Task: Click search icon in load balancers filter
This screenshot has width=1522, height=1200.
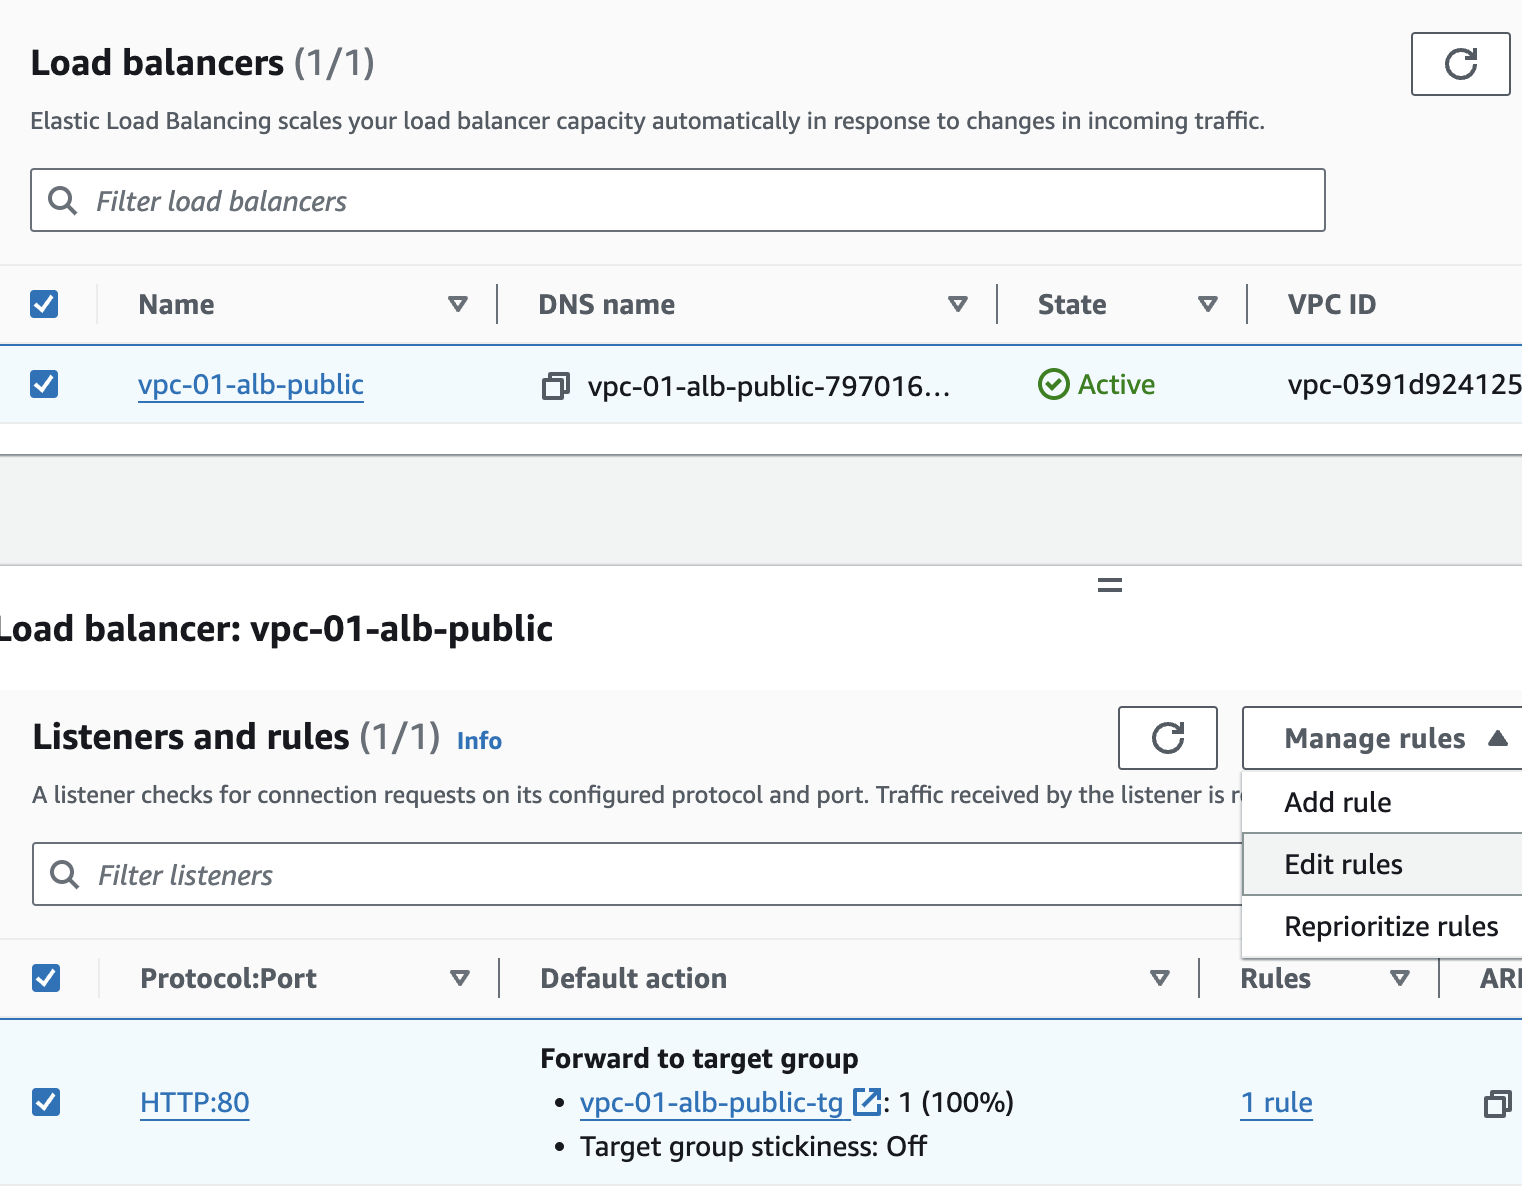Action: tap(63, 201)
